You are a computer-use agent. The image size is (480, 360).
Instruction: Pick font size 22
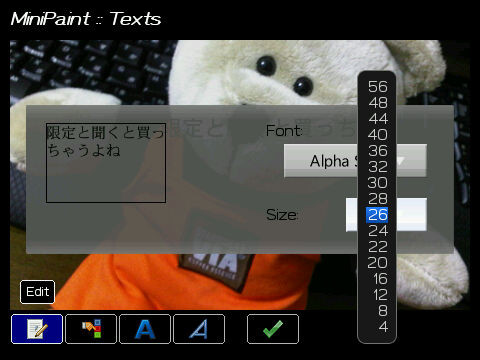click(378, 247)
